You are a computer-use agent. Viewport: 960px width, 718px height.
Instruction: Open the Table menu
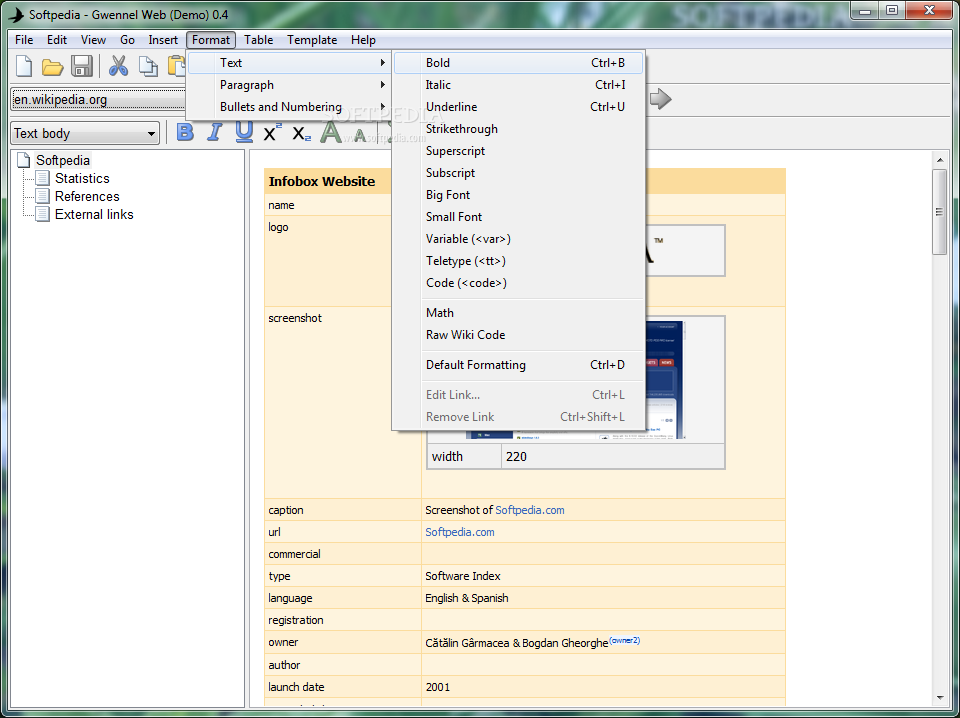tap(258, 40)
